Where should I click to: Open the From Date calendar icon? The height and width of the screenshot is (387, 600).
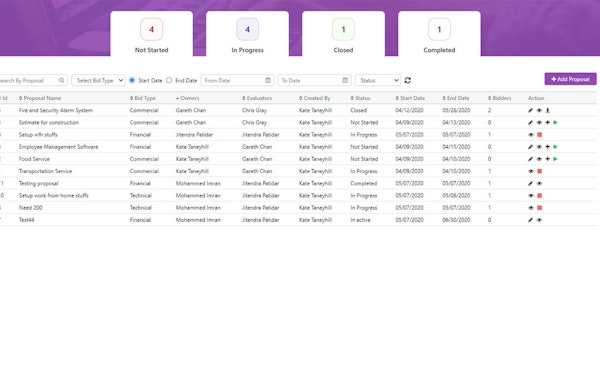268,80
